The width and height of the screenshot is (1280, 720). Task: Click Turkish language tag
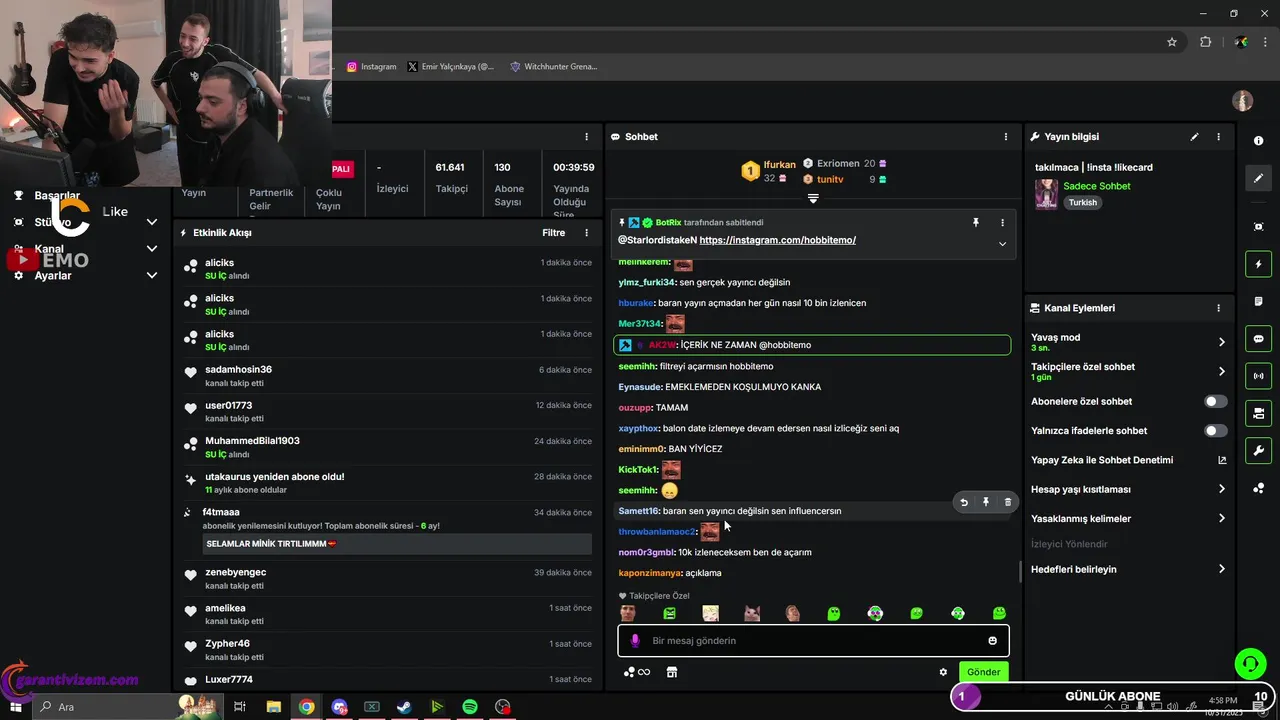coord(1082,202)
